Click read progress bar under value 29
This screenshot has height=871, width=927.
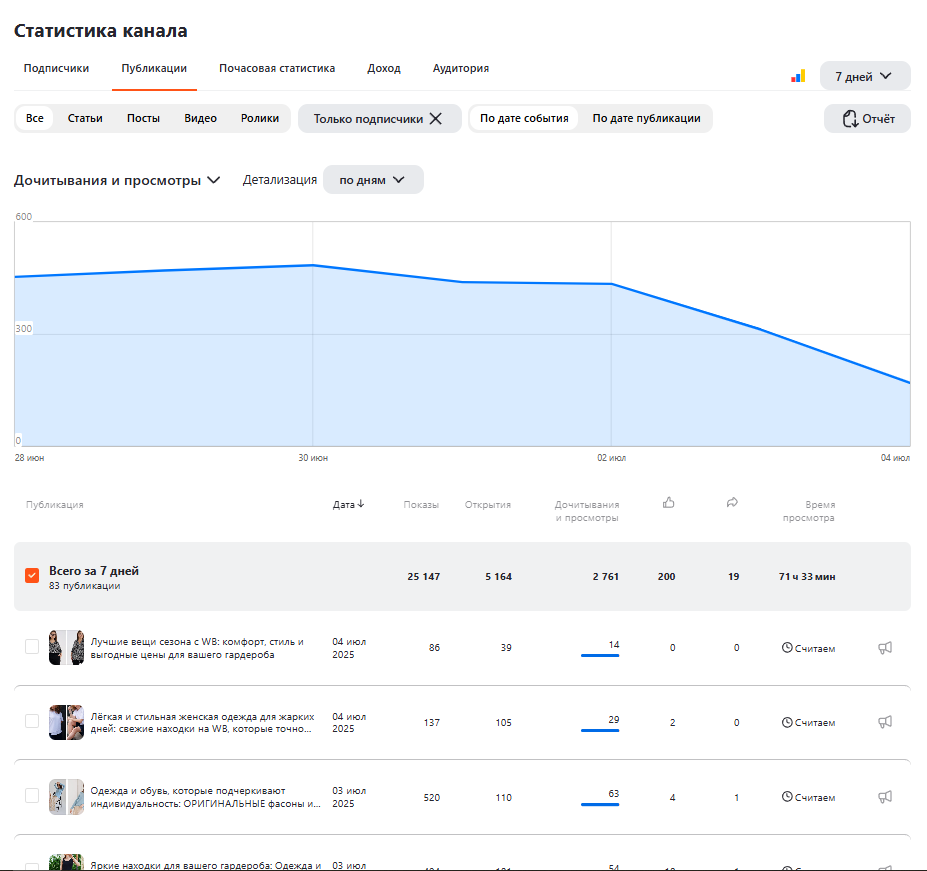[600, 730]
